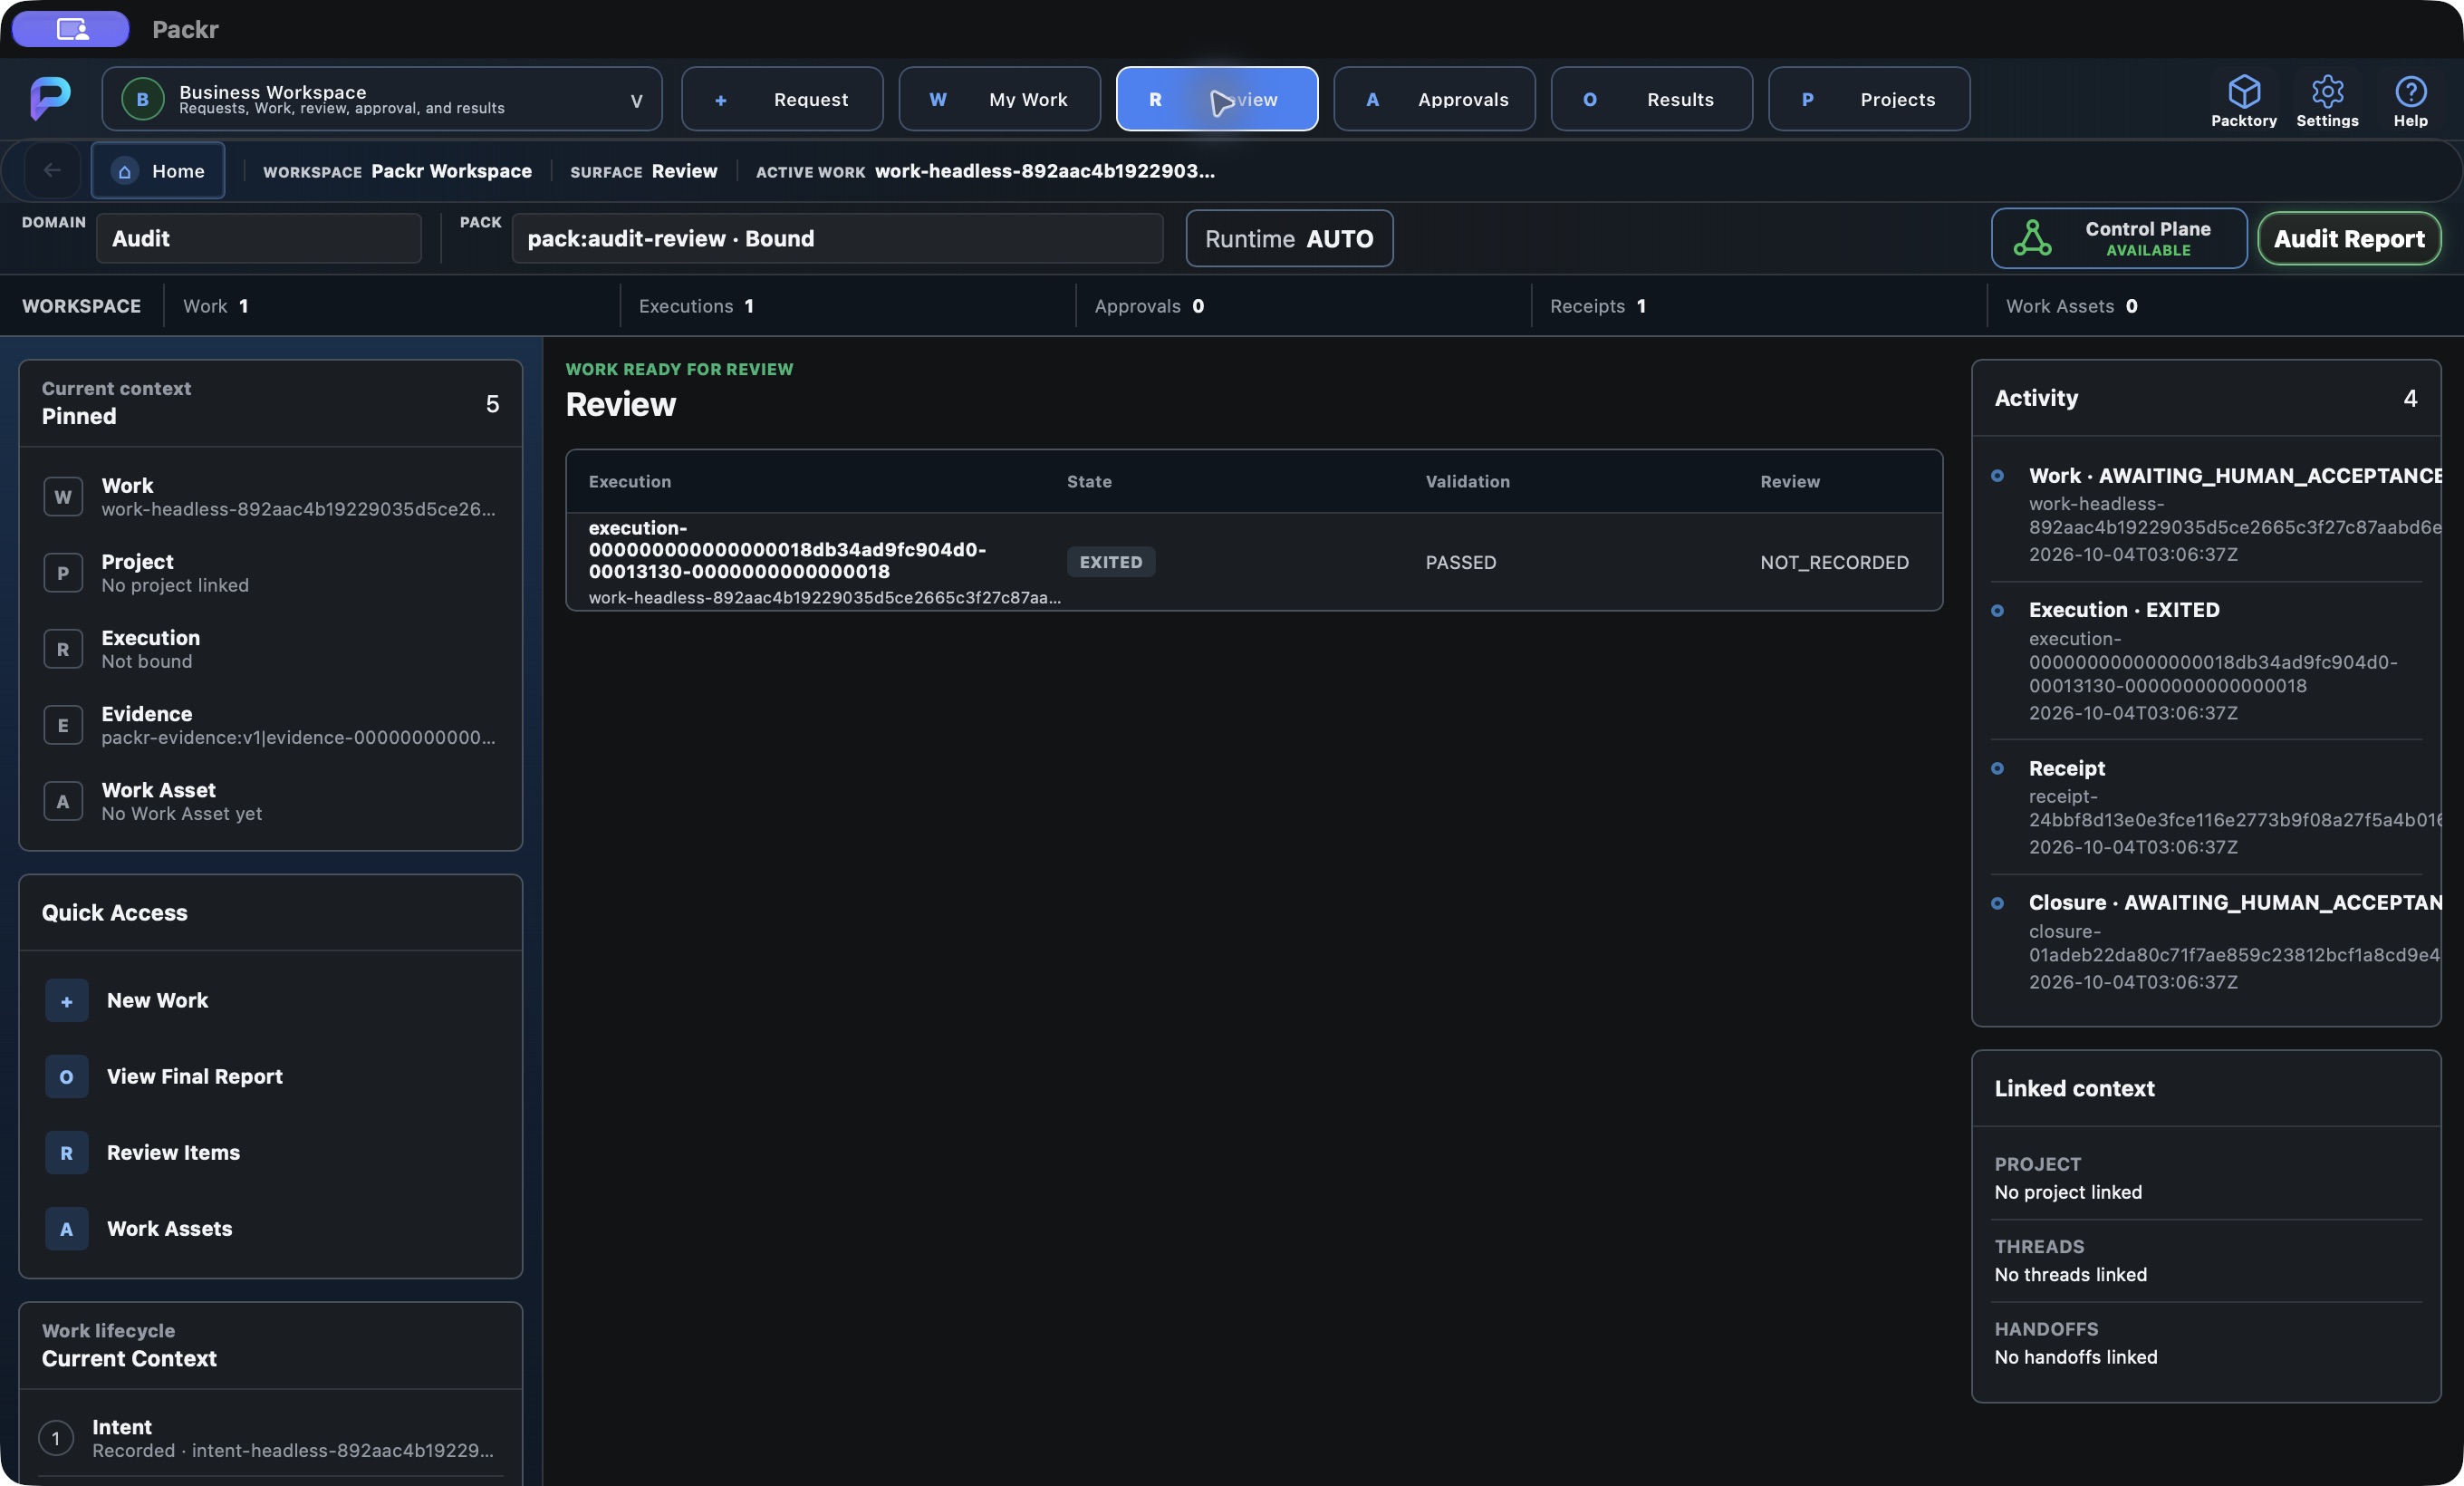2464x1486 pixels.
Task: Open the Execution · EXITED activity entry
Action: (x=2206, y=661)
